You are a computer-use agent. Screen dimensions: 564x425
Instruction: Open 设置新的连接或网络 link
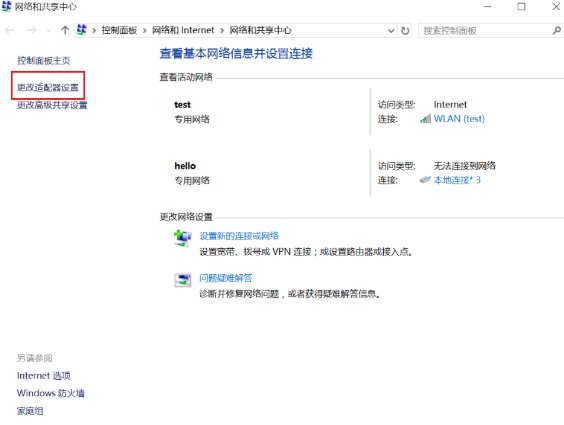click(239, 236)
